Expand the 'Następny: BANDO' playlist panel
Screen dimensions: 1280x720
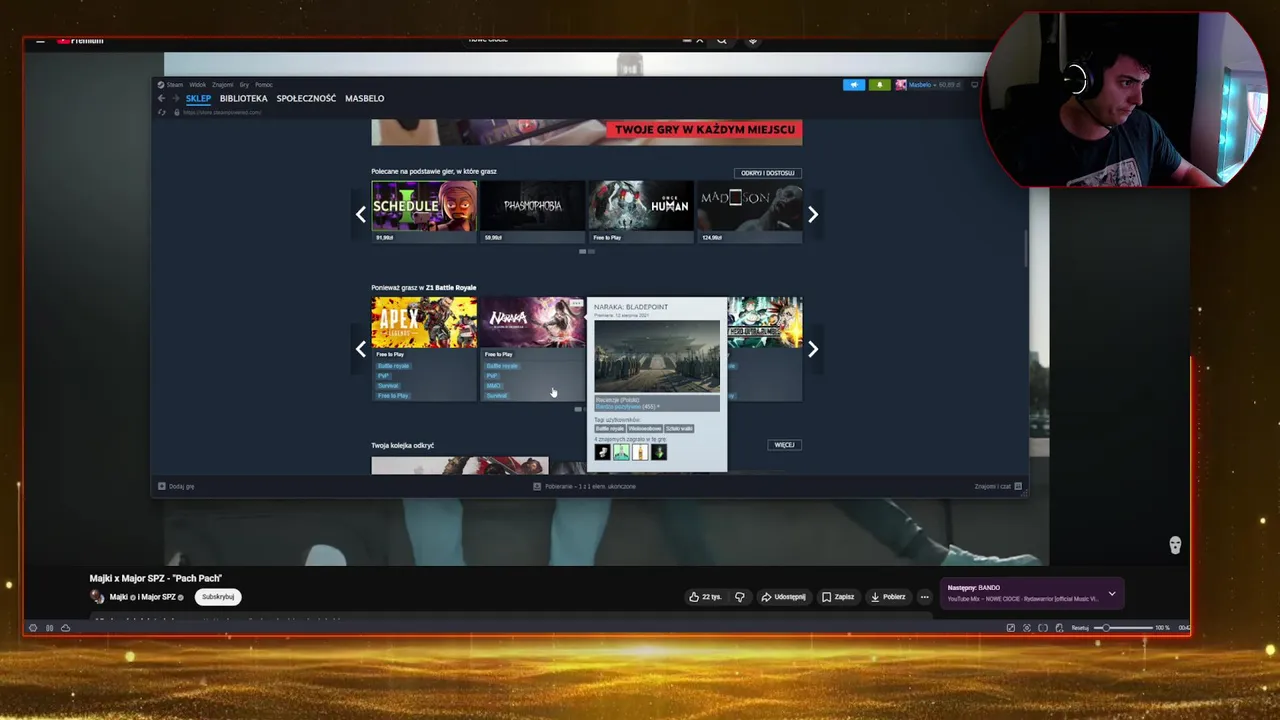(1111, 593)
